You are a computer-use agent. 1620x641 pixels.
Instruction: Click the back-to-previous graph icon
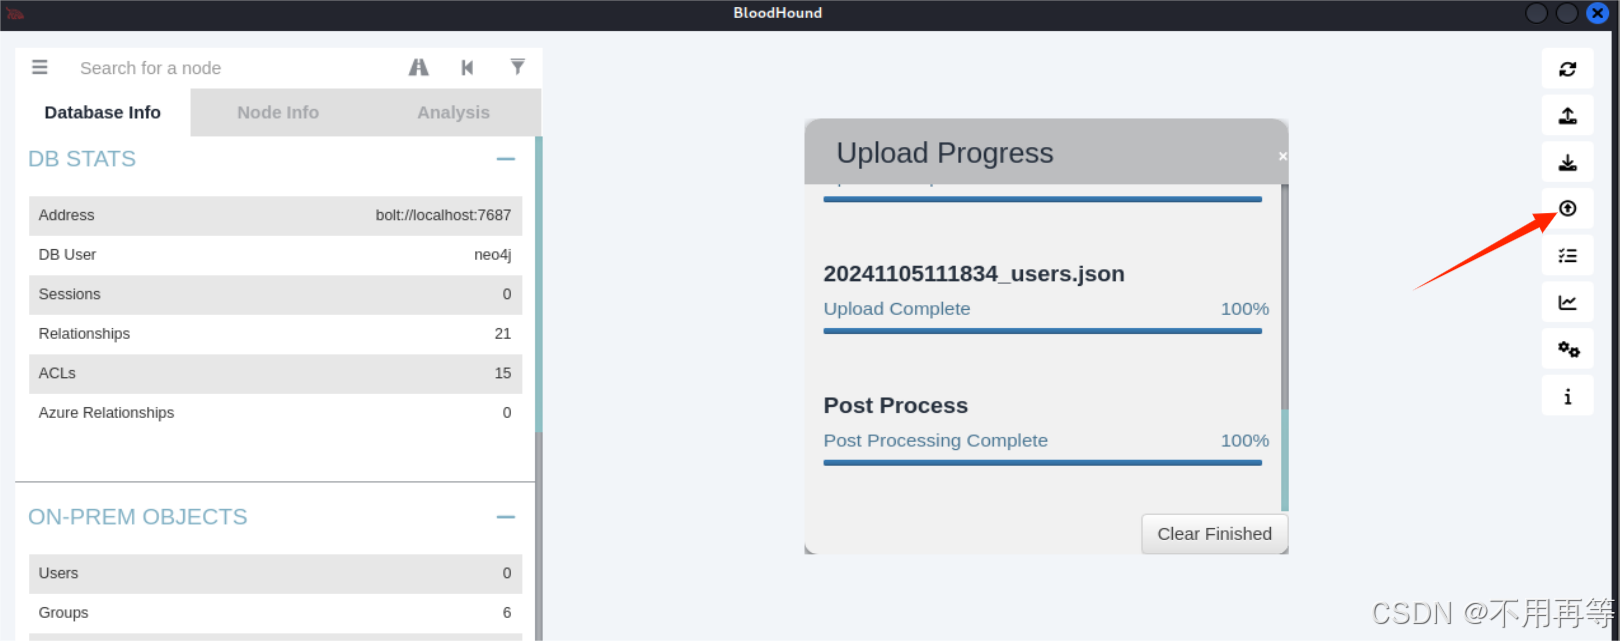pyautogui.click(x=467, y=67)
